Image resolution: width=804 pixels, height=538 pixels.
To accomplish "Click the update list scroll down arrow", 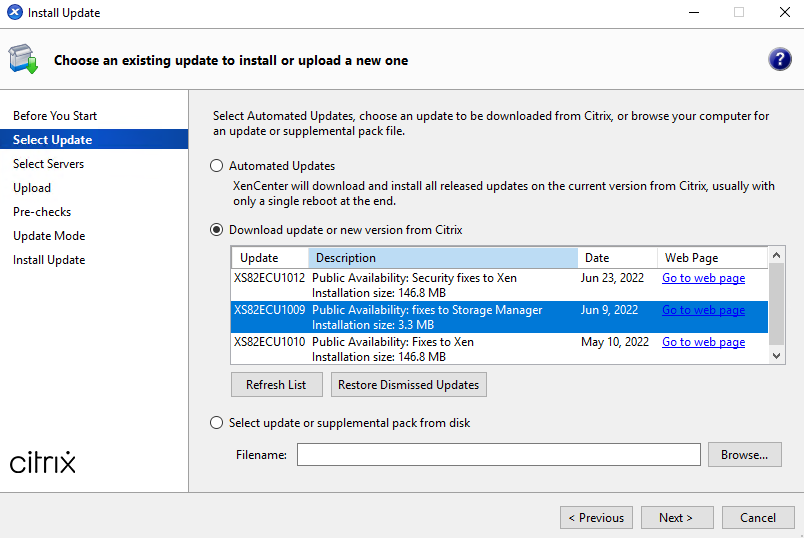I will 776,356.
